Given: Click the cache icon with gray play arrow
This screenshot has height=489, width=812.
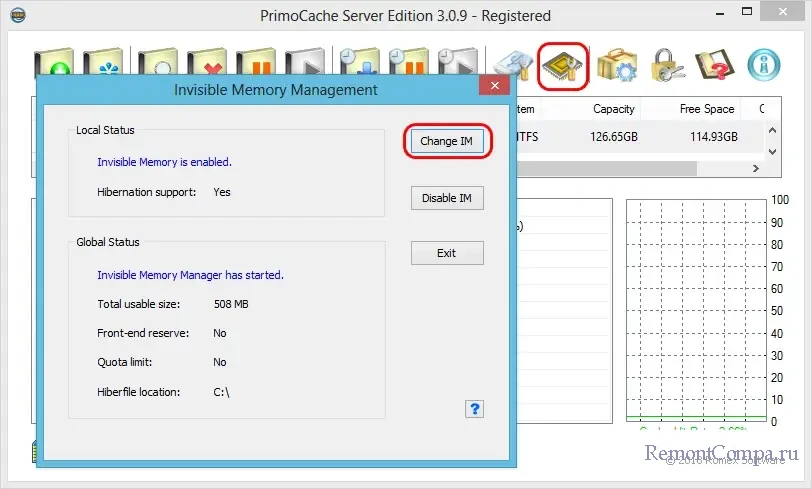Looking at the screenshot, I should [x=305, y=64].
